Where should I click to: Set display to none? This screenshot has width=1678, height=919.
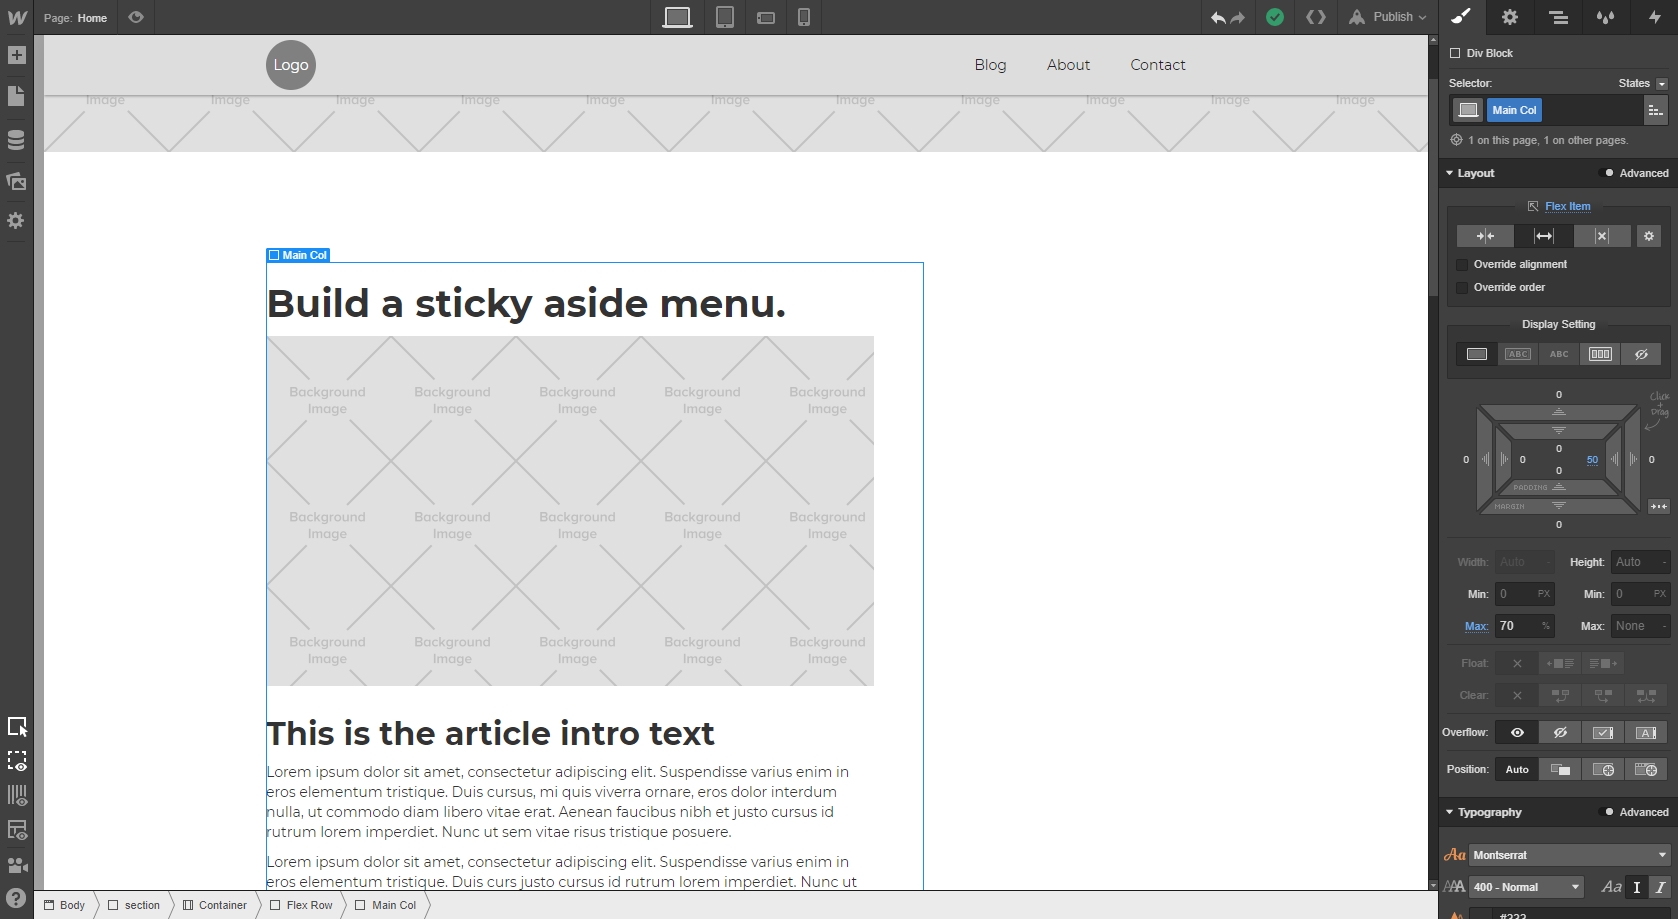pos(1641,354)
